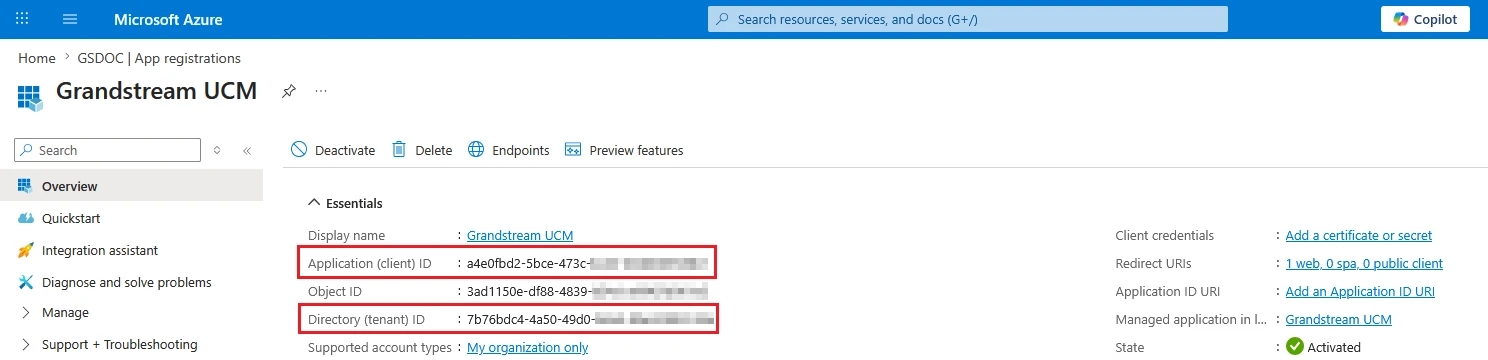
Task: Click the Deactivate prohibition icon
Action: (x=299, y=150)
